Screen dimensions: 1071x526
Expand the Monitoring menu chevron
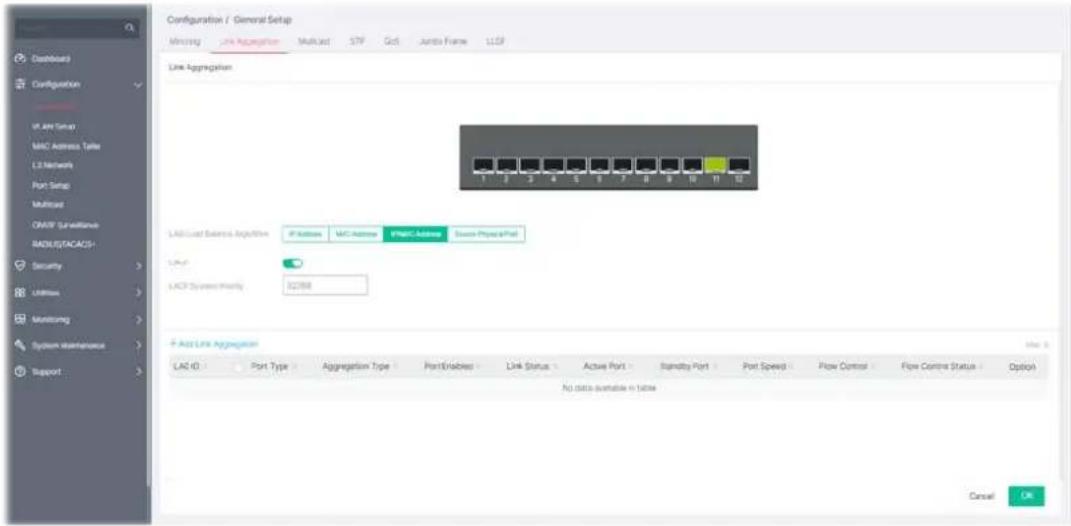click(139, 318)
